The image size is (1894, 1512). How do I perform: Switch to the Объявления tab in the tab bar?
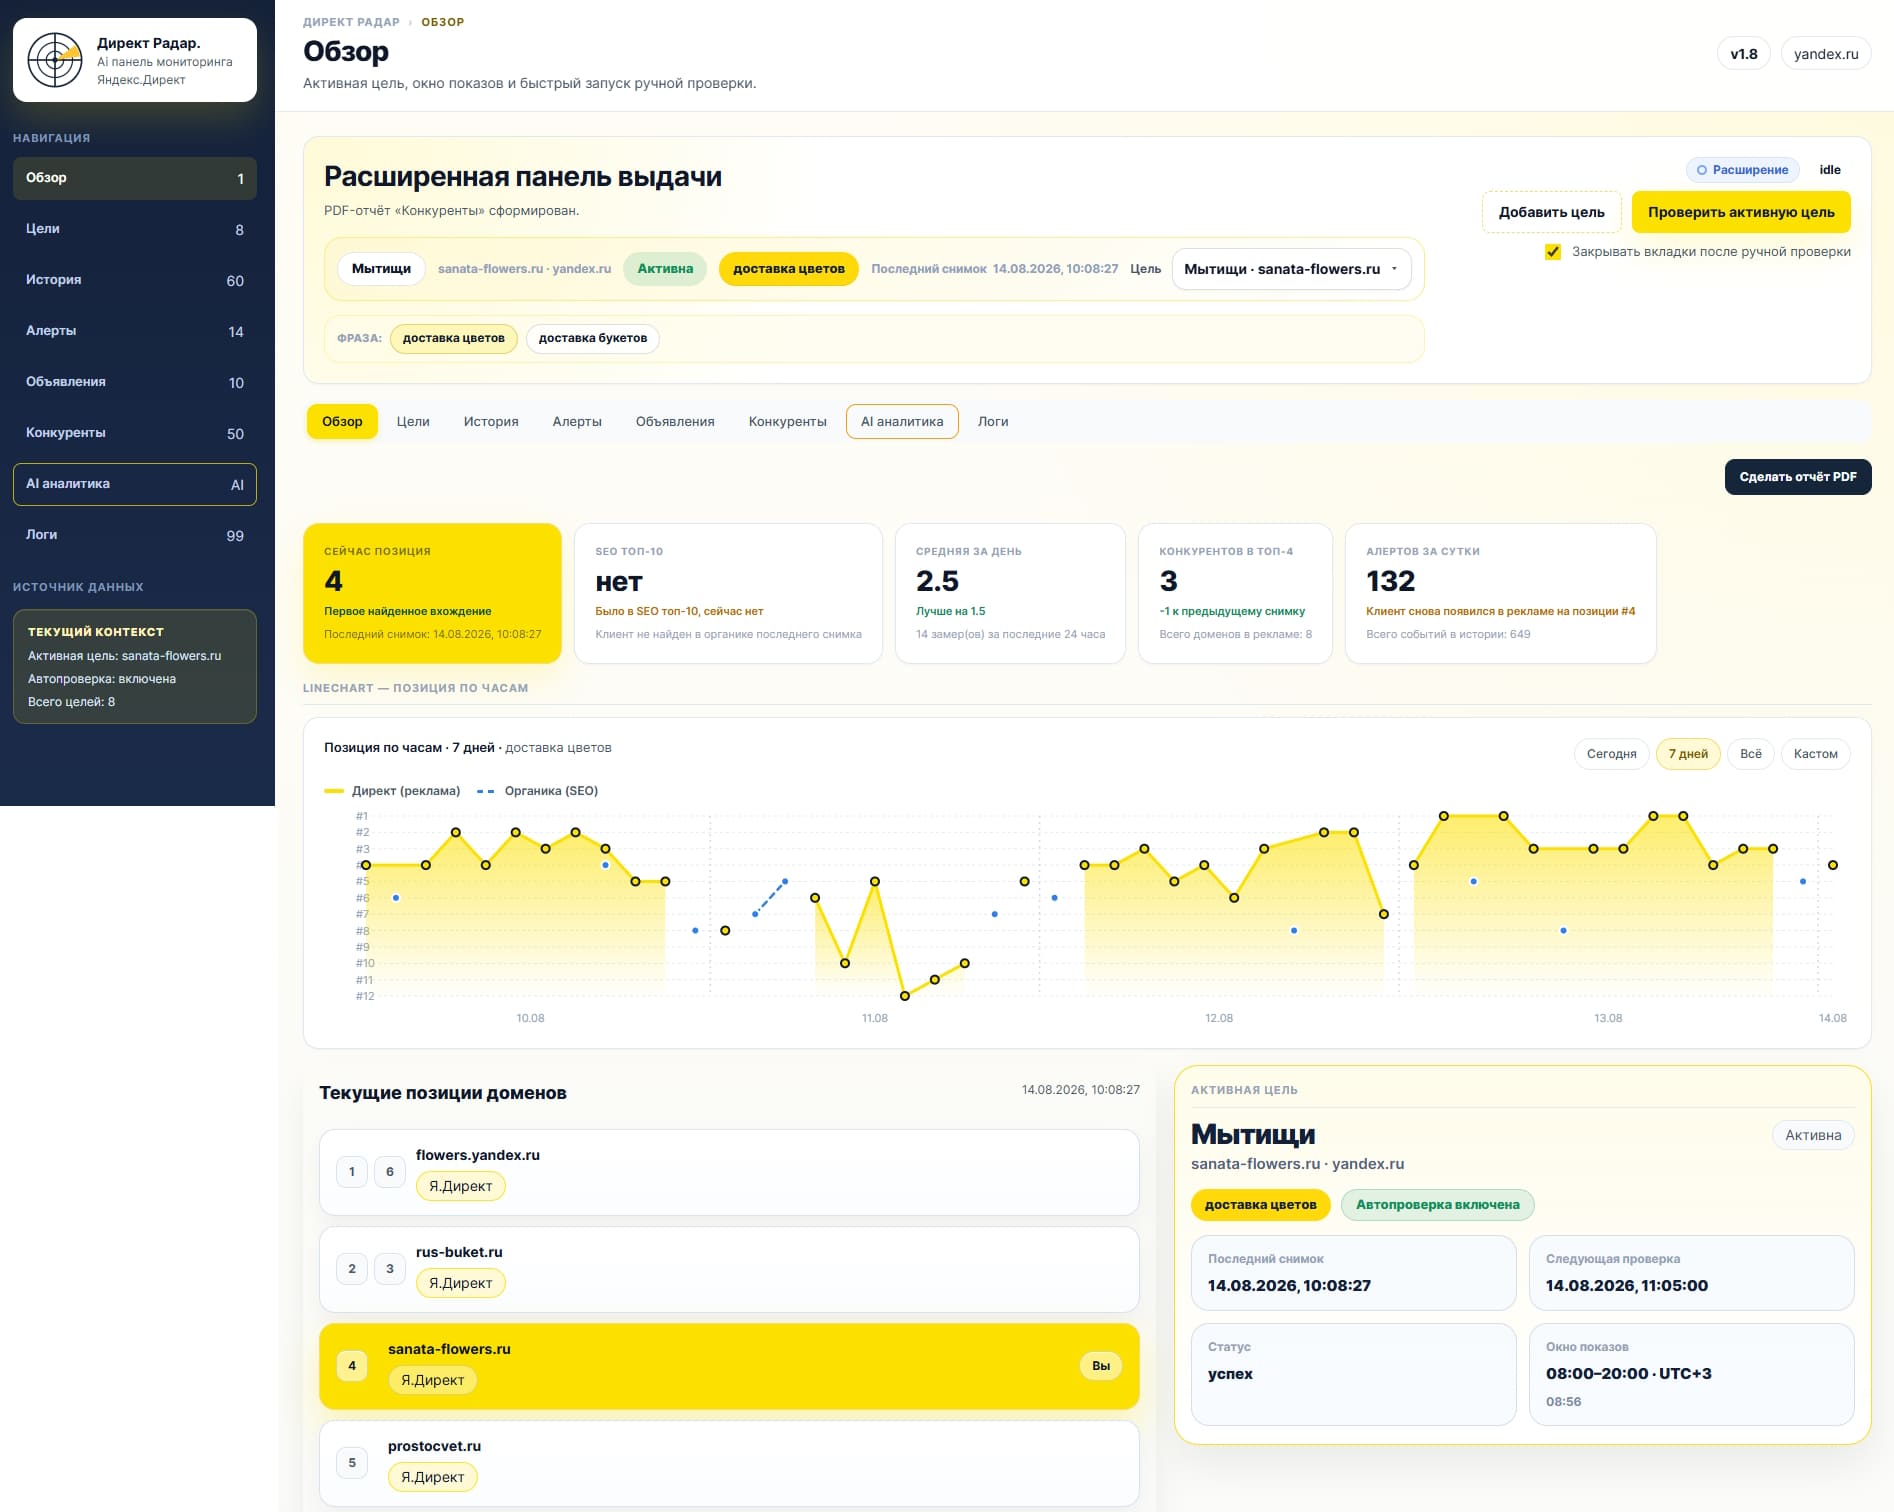(675, 422)
